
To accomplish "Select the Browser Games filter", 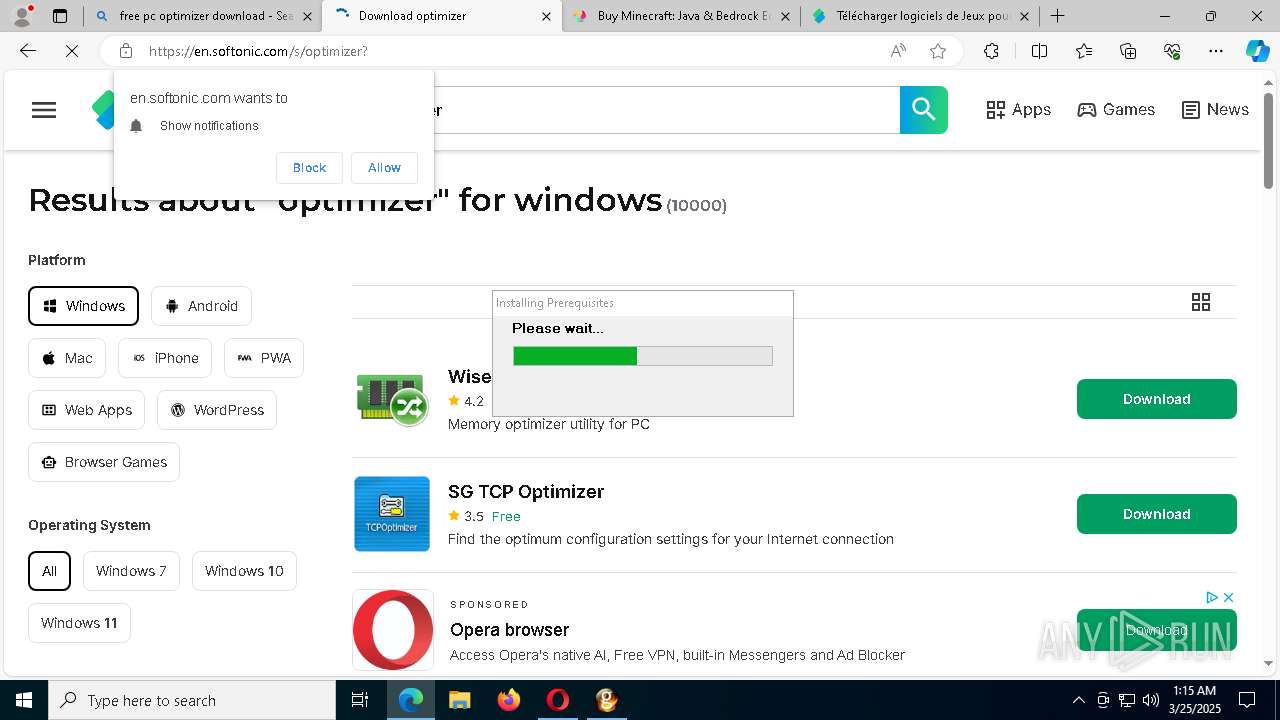I will pos(104,462).
